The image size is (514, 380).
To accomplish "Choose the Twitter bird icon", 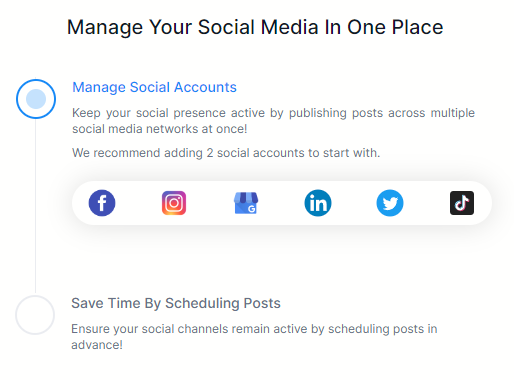I will click(390, 203).
